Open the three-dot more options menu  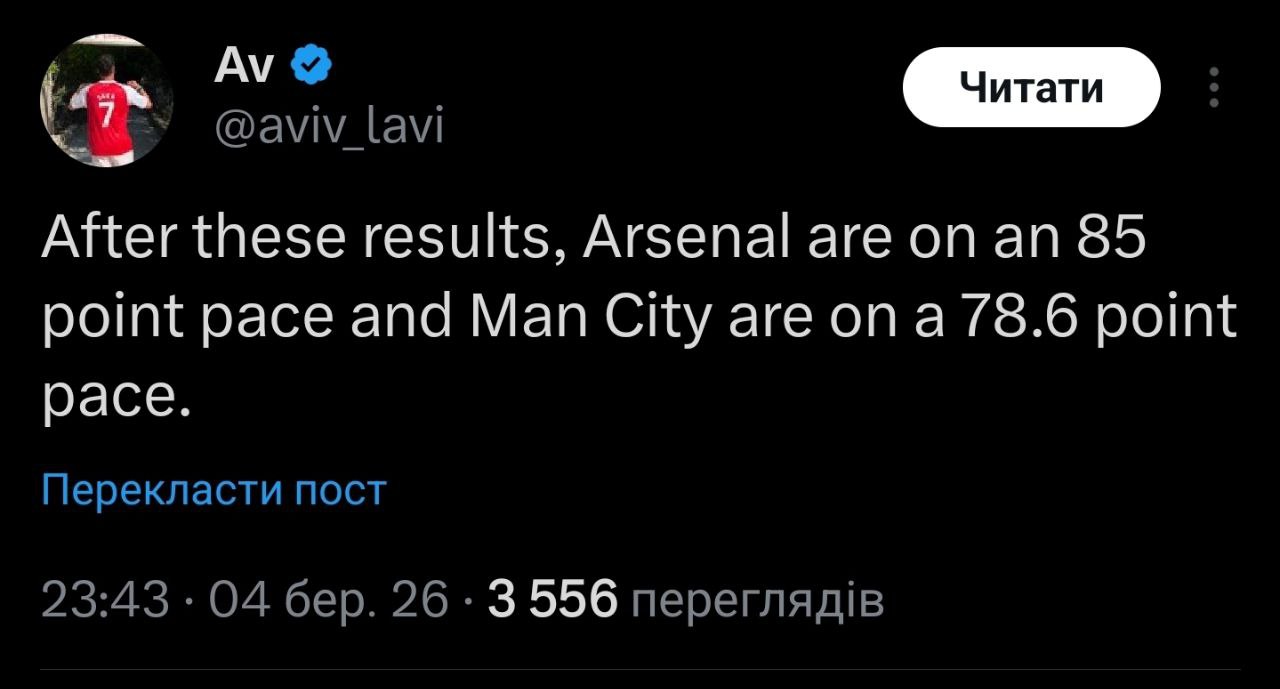tap(1214, 88)
